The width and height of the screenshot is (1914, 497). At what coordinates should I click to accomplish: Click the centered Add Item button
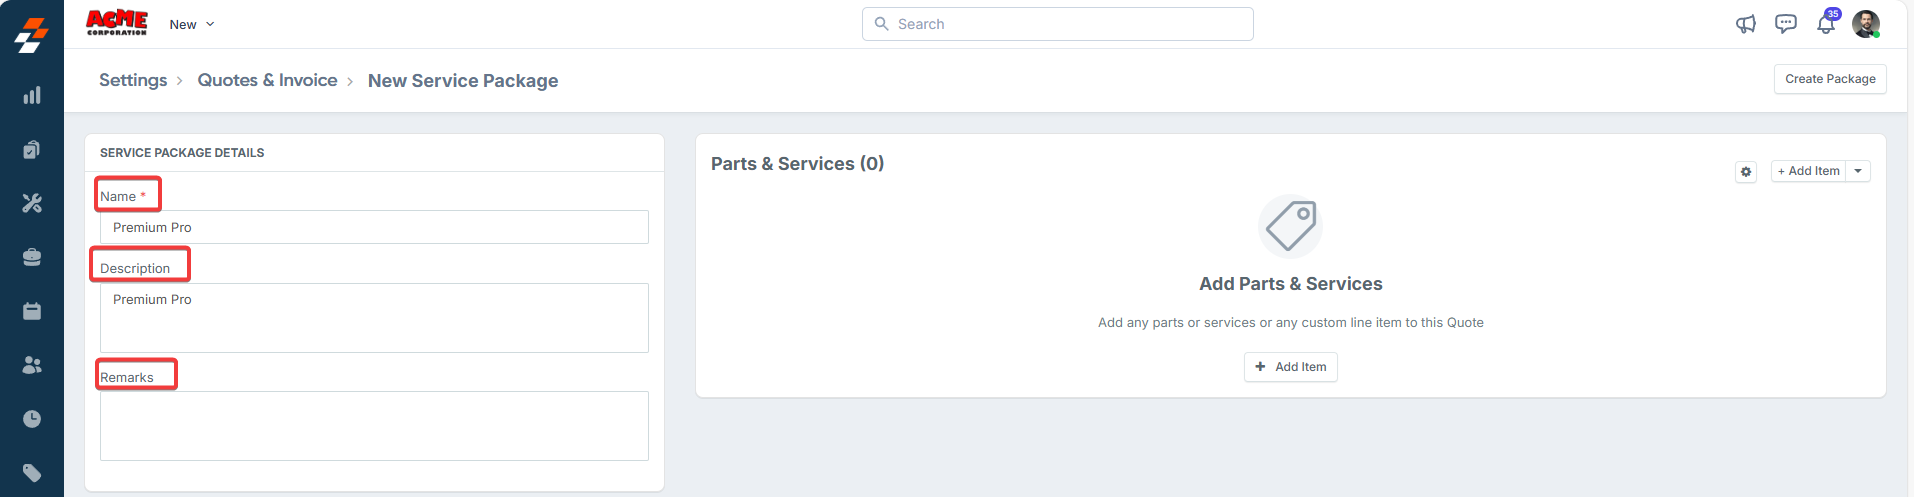coord(1290,367)
